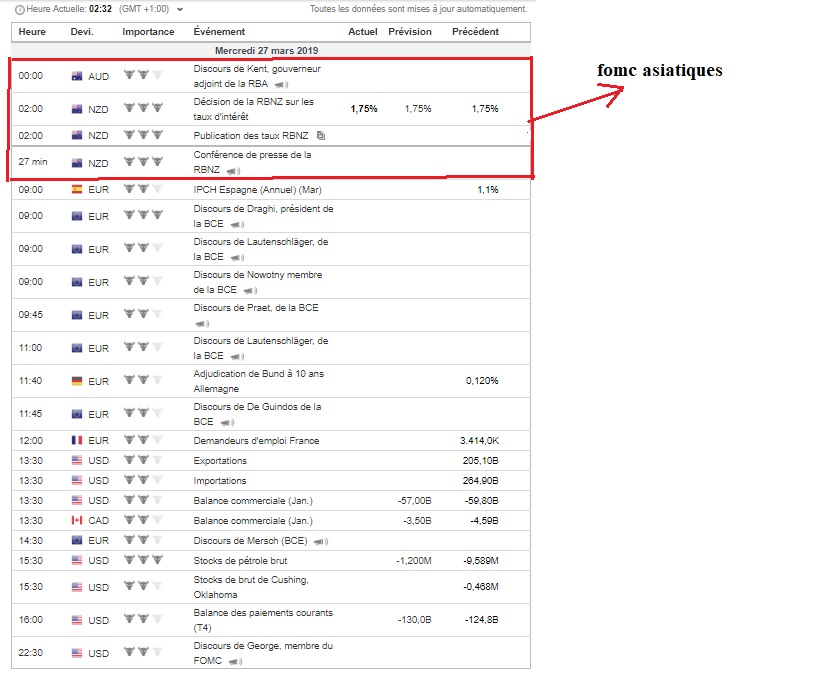Click the Spanish flag on the IPCH Espagne row

[x=77, y=190]
